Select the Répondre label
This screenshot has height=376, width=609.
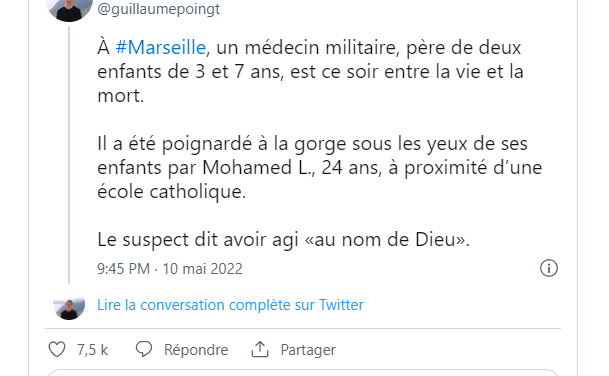[x=196, y=350]
